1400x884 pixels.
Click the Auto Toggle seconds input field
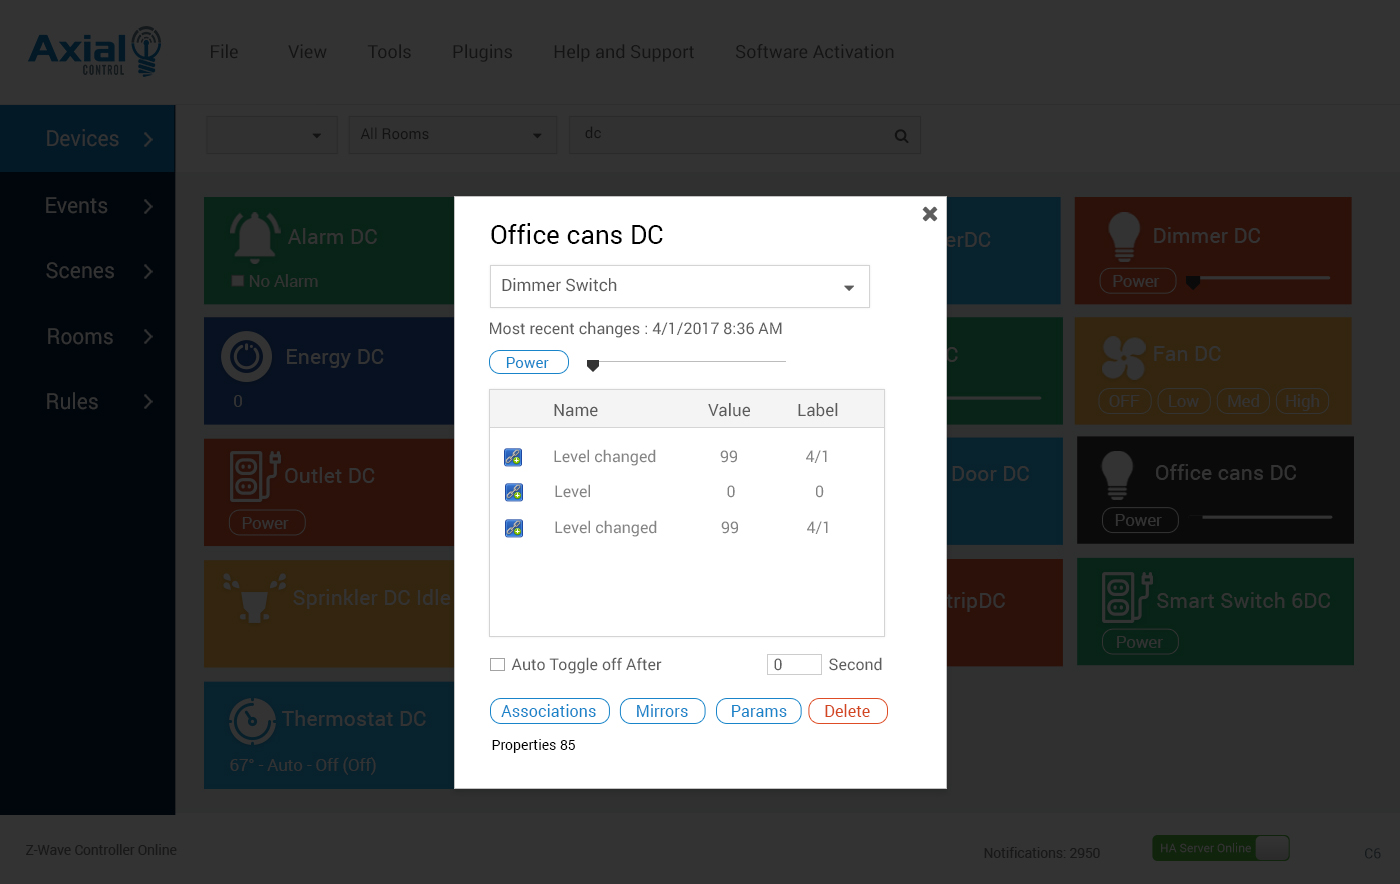(x=794, y=665)
